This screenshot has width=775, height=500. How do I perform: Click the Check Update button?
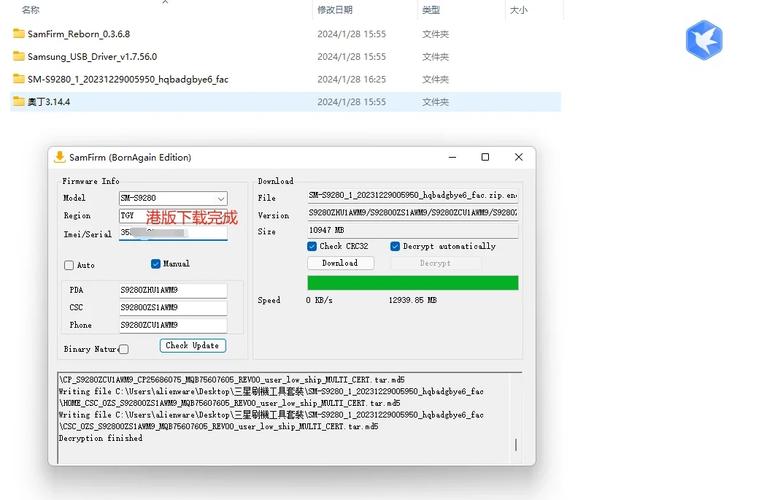coord(193,345)
